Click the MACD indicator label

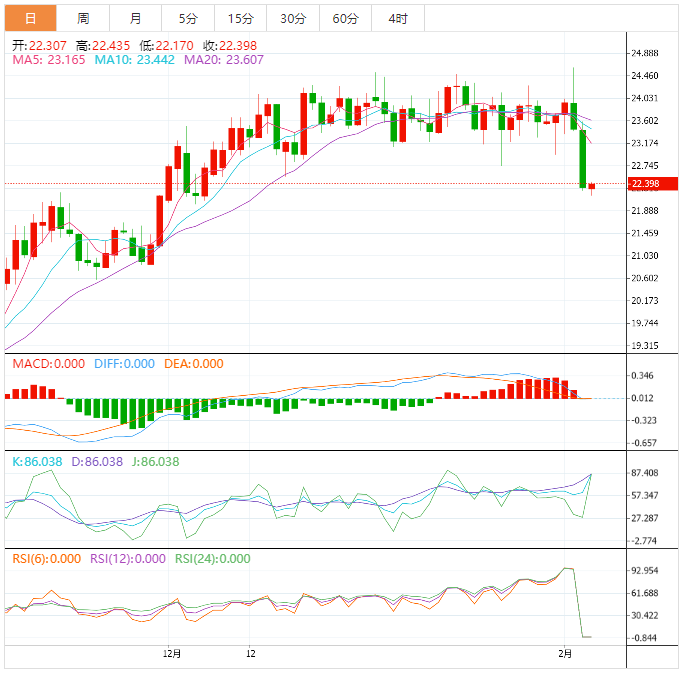48,364
